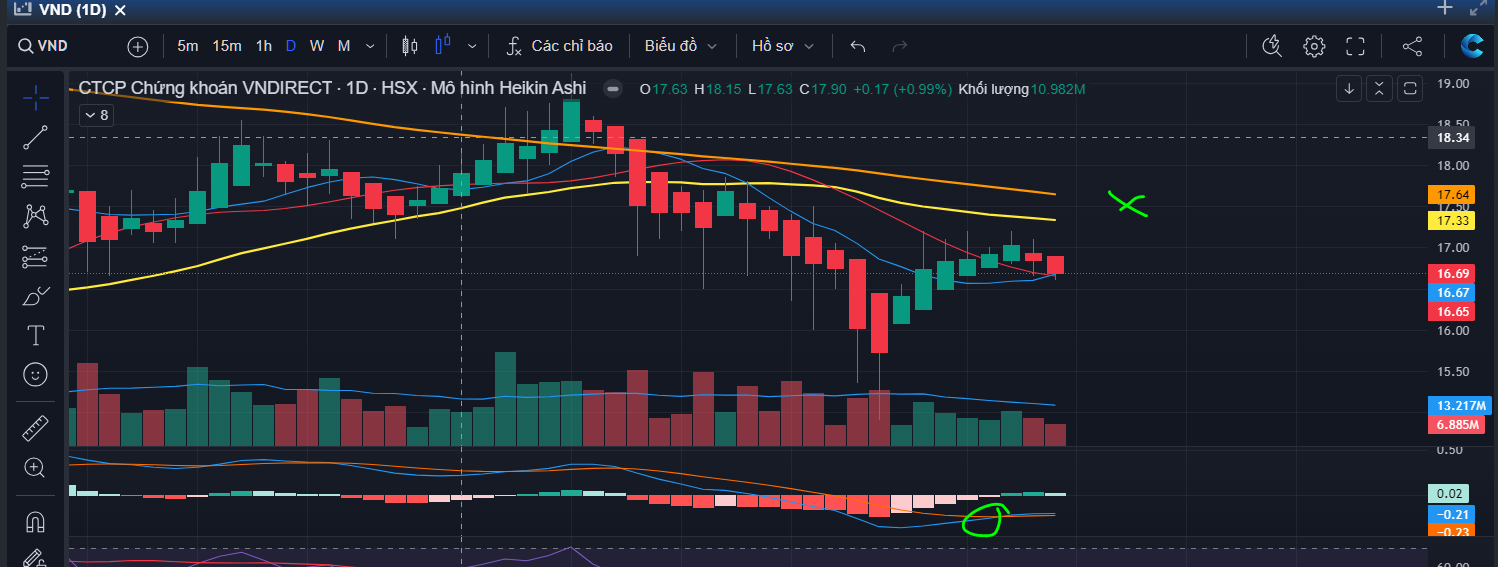Click the maximize pane icon
The width and height of the screenshot is (1498, 567).
coord(1410,89)
